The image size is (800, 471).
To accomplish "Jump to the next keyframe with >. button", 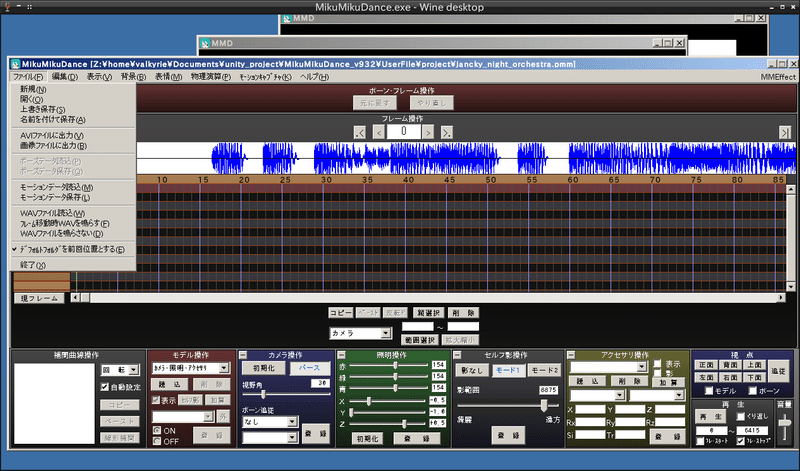I will [446, 133].
